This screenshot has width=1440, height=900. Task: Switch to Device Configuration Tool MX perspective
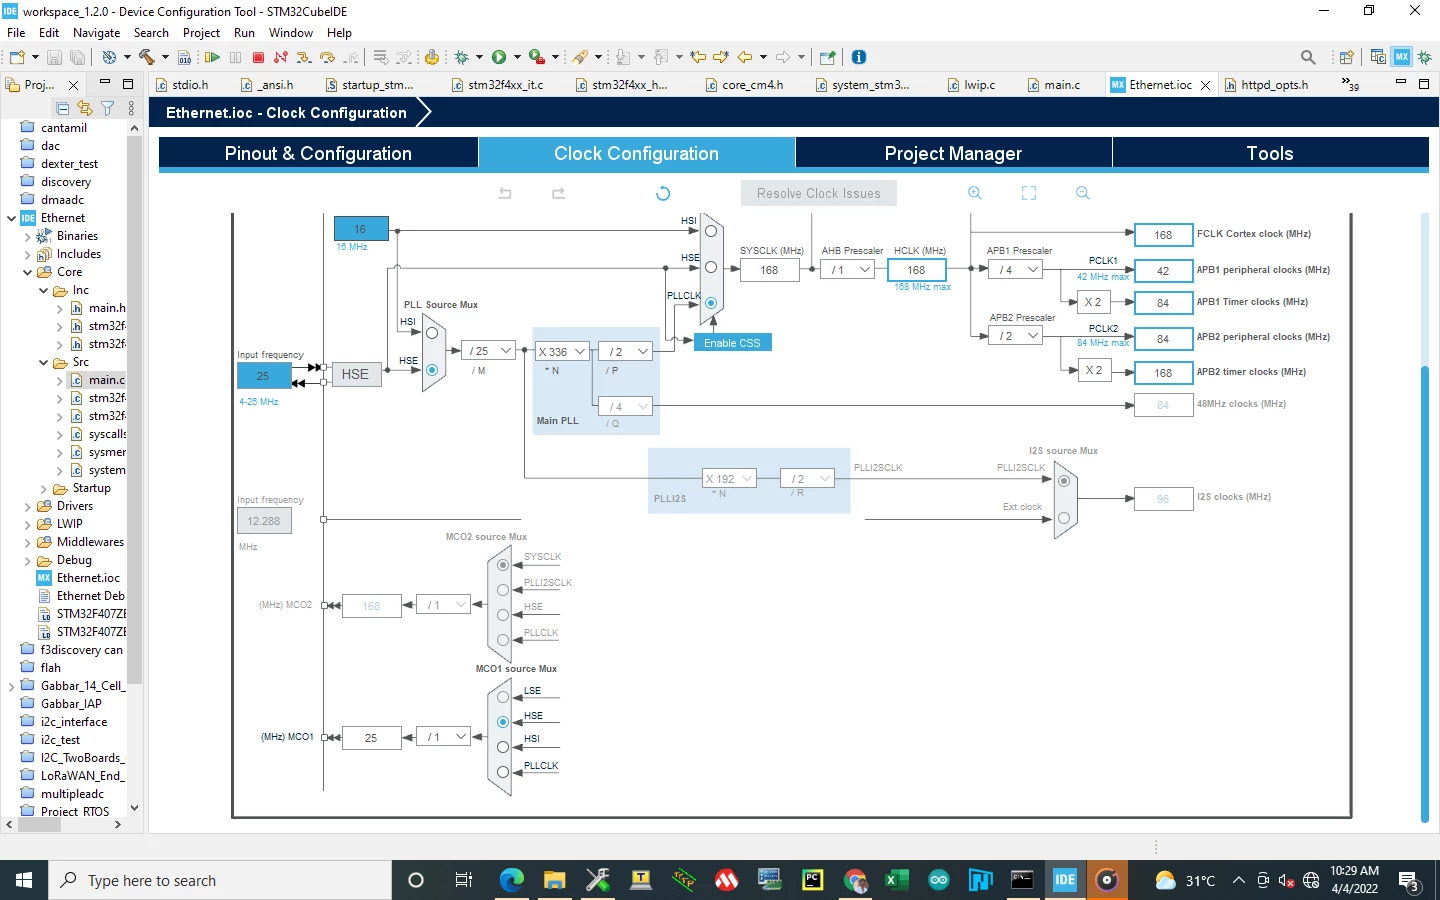(x=1402, y=57)
